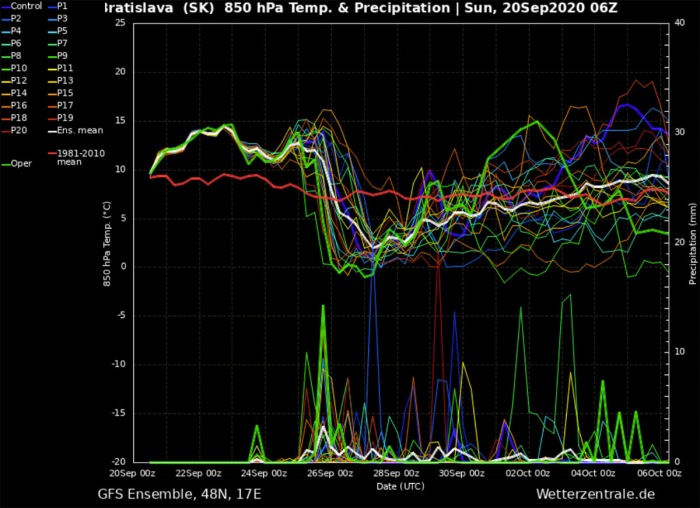
Task: Click the GFS Ensemble, 48N, 17E caption
Action: click(x=179, y=495)
